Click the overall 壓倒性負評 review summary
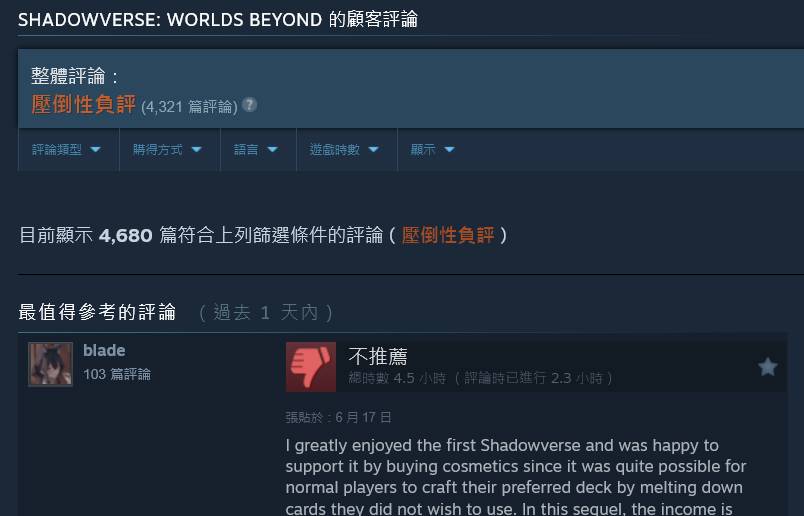This screenshot has height=516, width=804. pyautogui.click(x=84, y=105)
